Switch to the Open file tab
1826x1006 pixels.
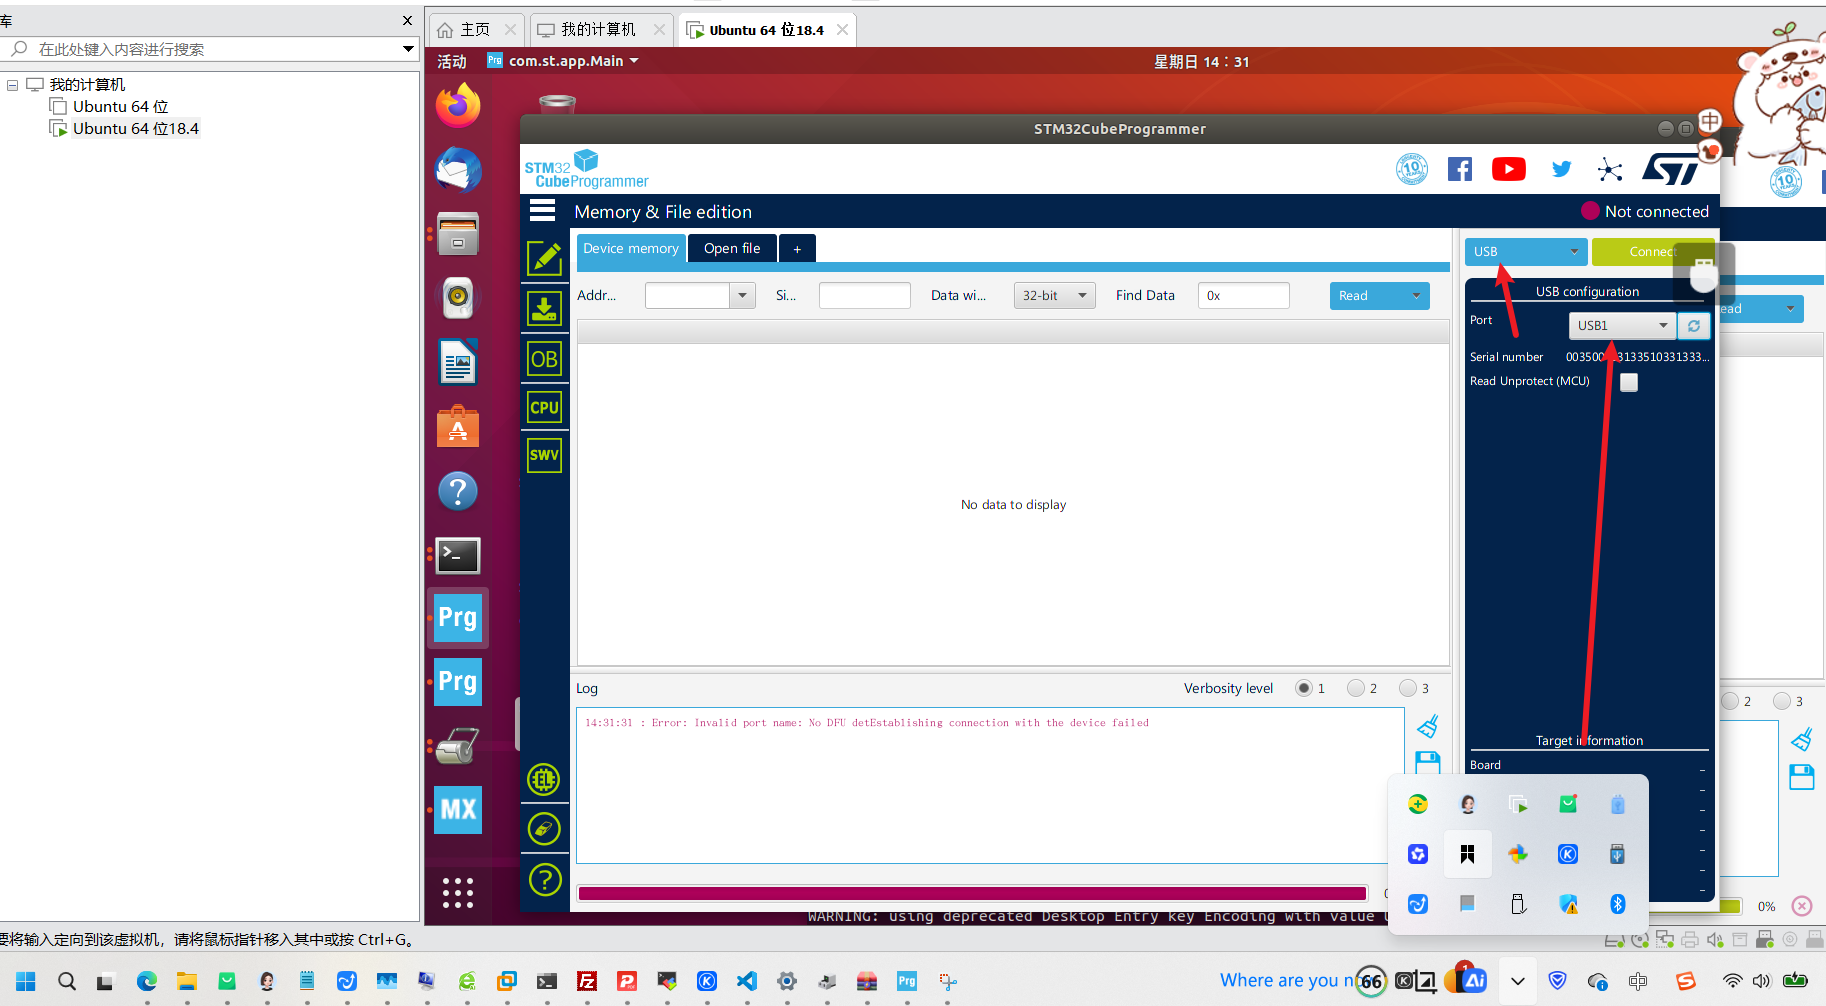point(732,248)
